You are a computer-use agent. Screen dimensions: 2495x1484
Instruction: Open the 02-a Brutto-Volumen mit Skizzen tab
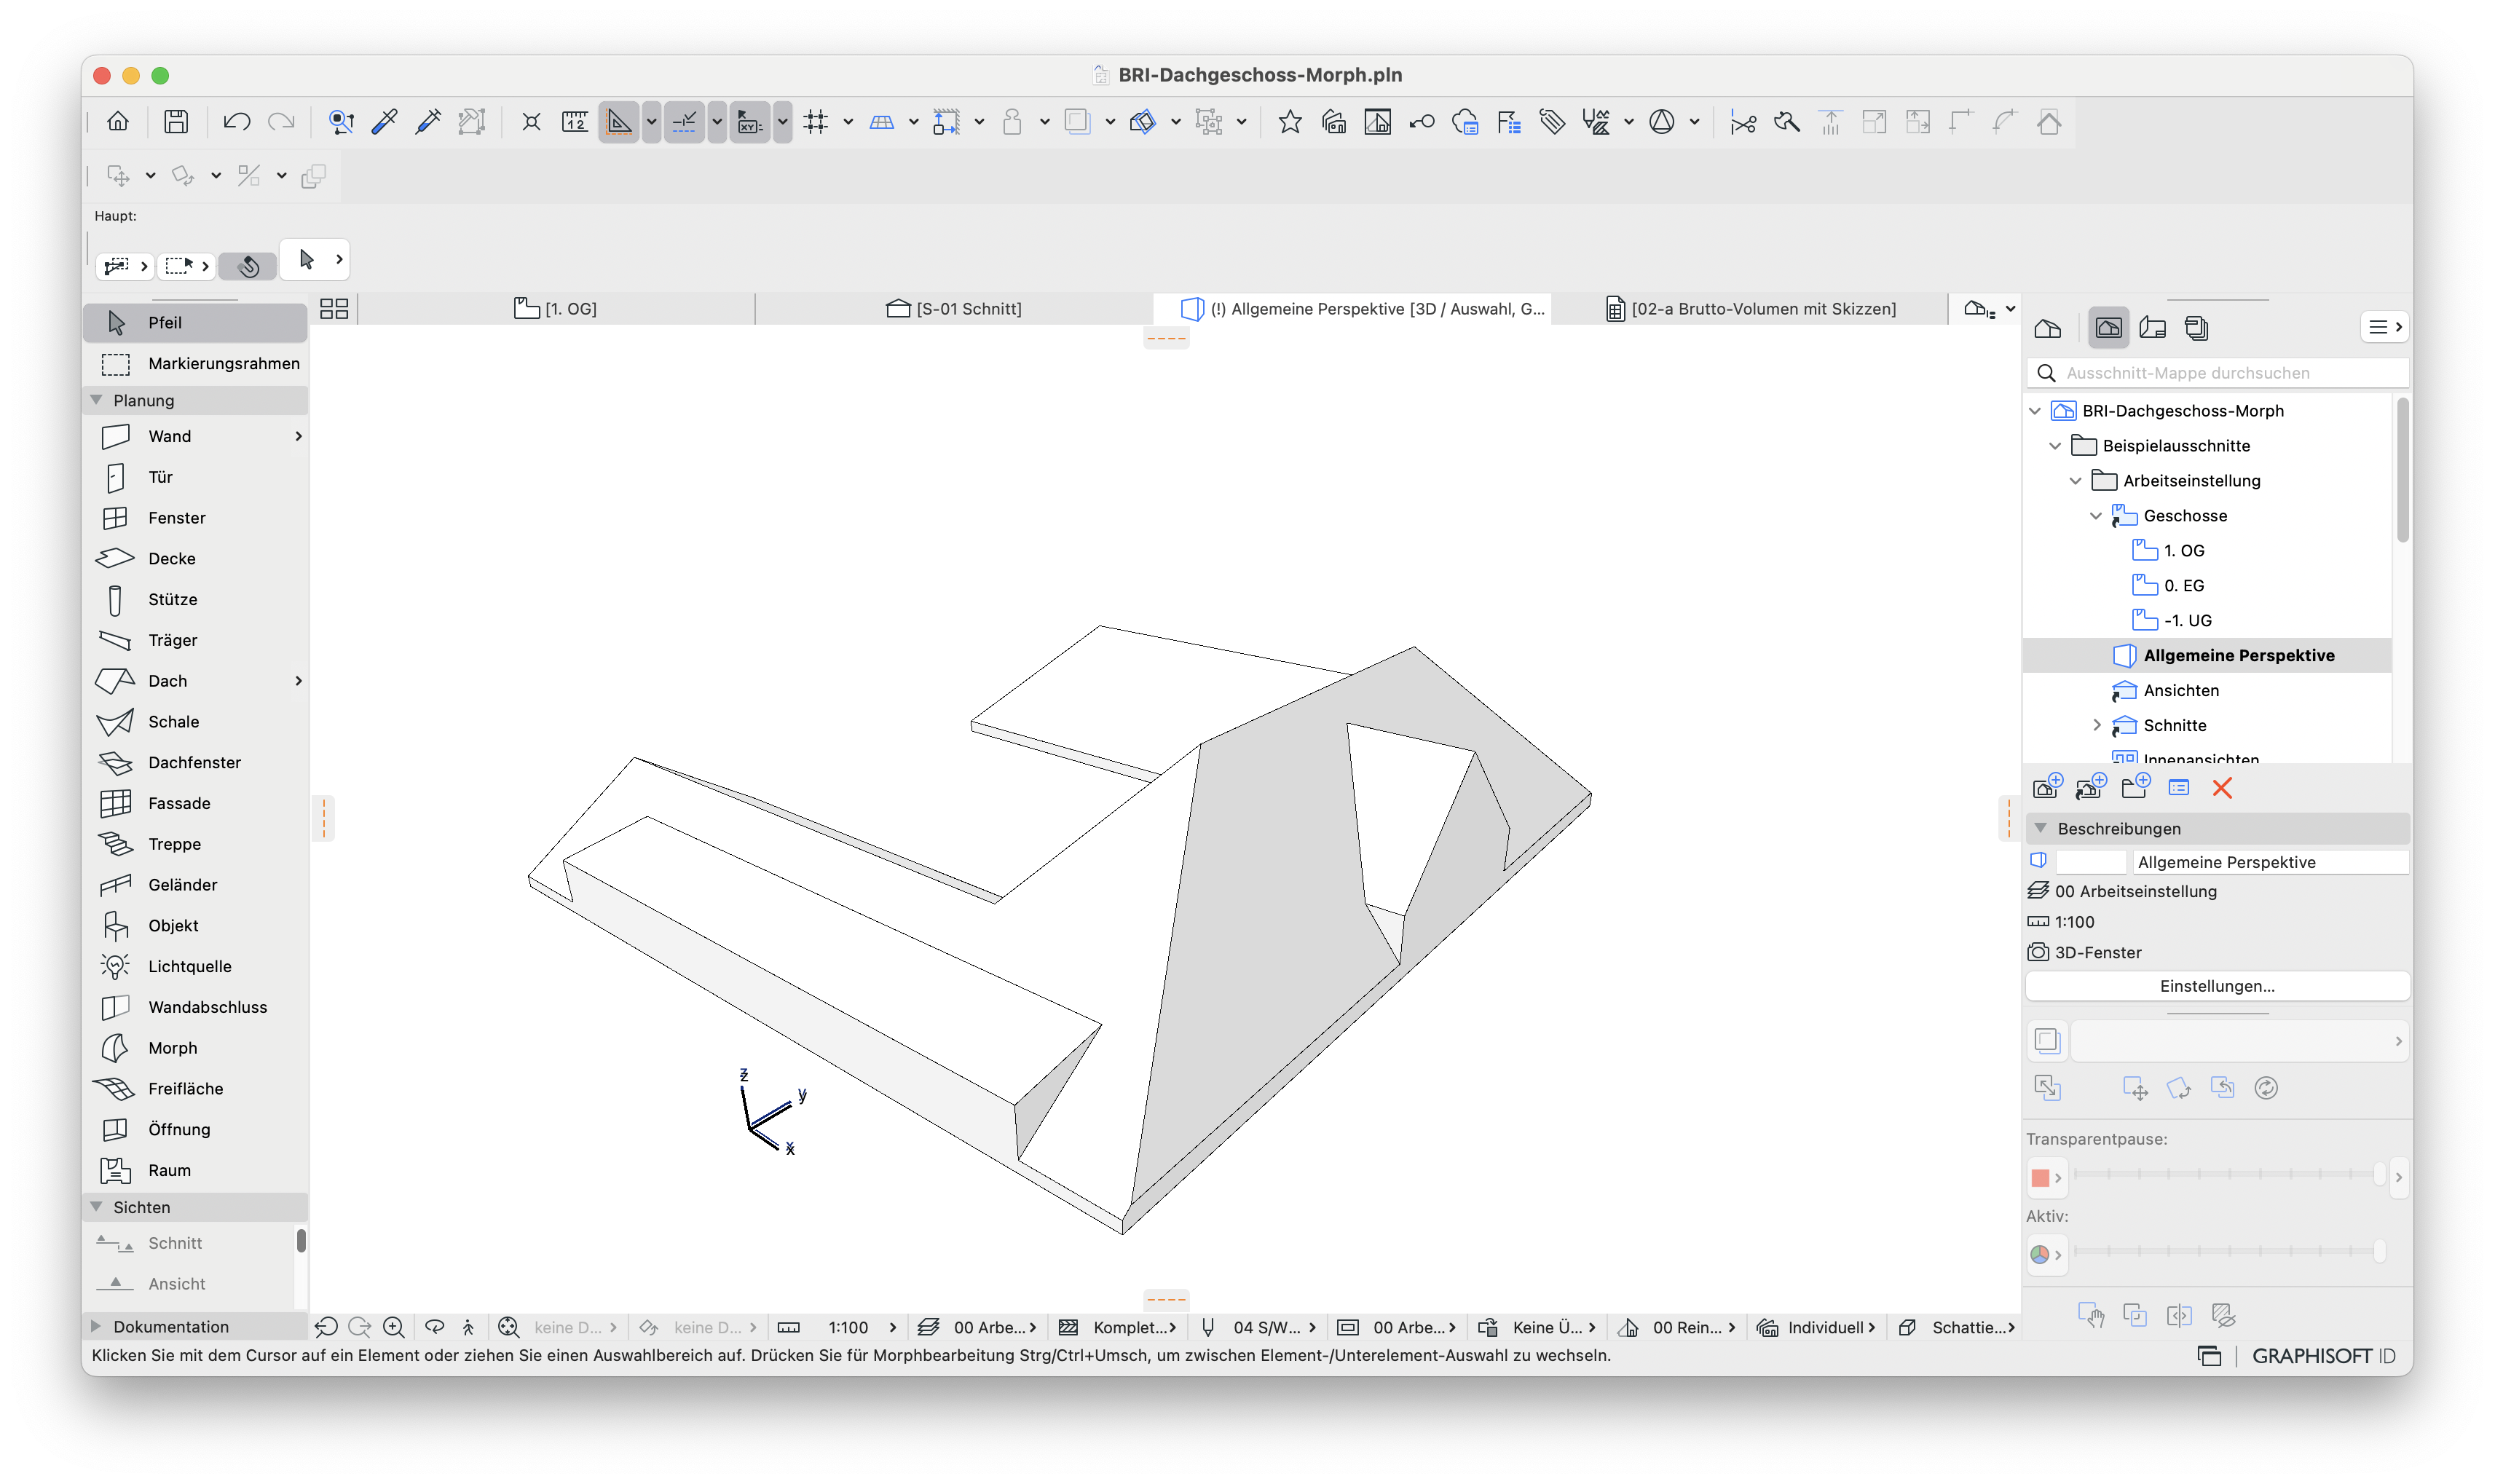click(x=1750, y=309)
